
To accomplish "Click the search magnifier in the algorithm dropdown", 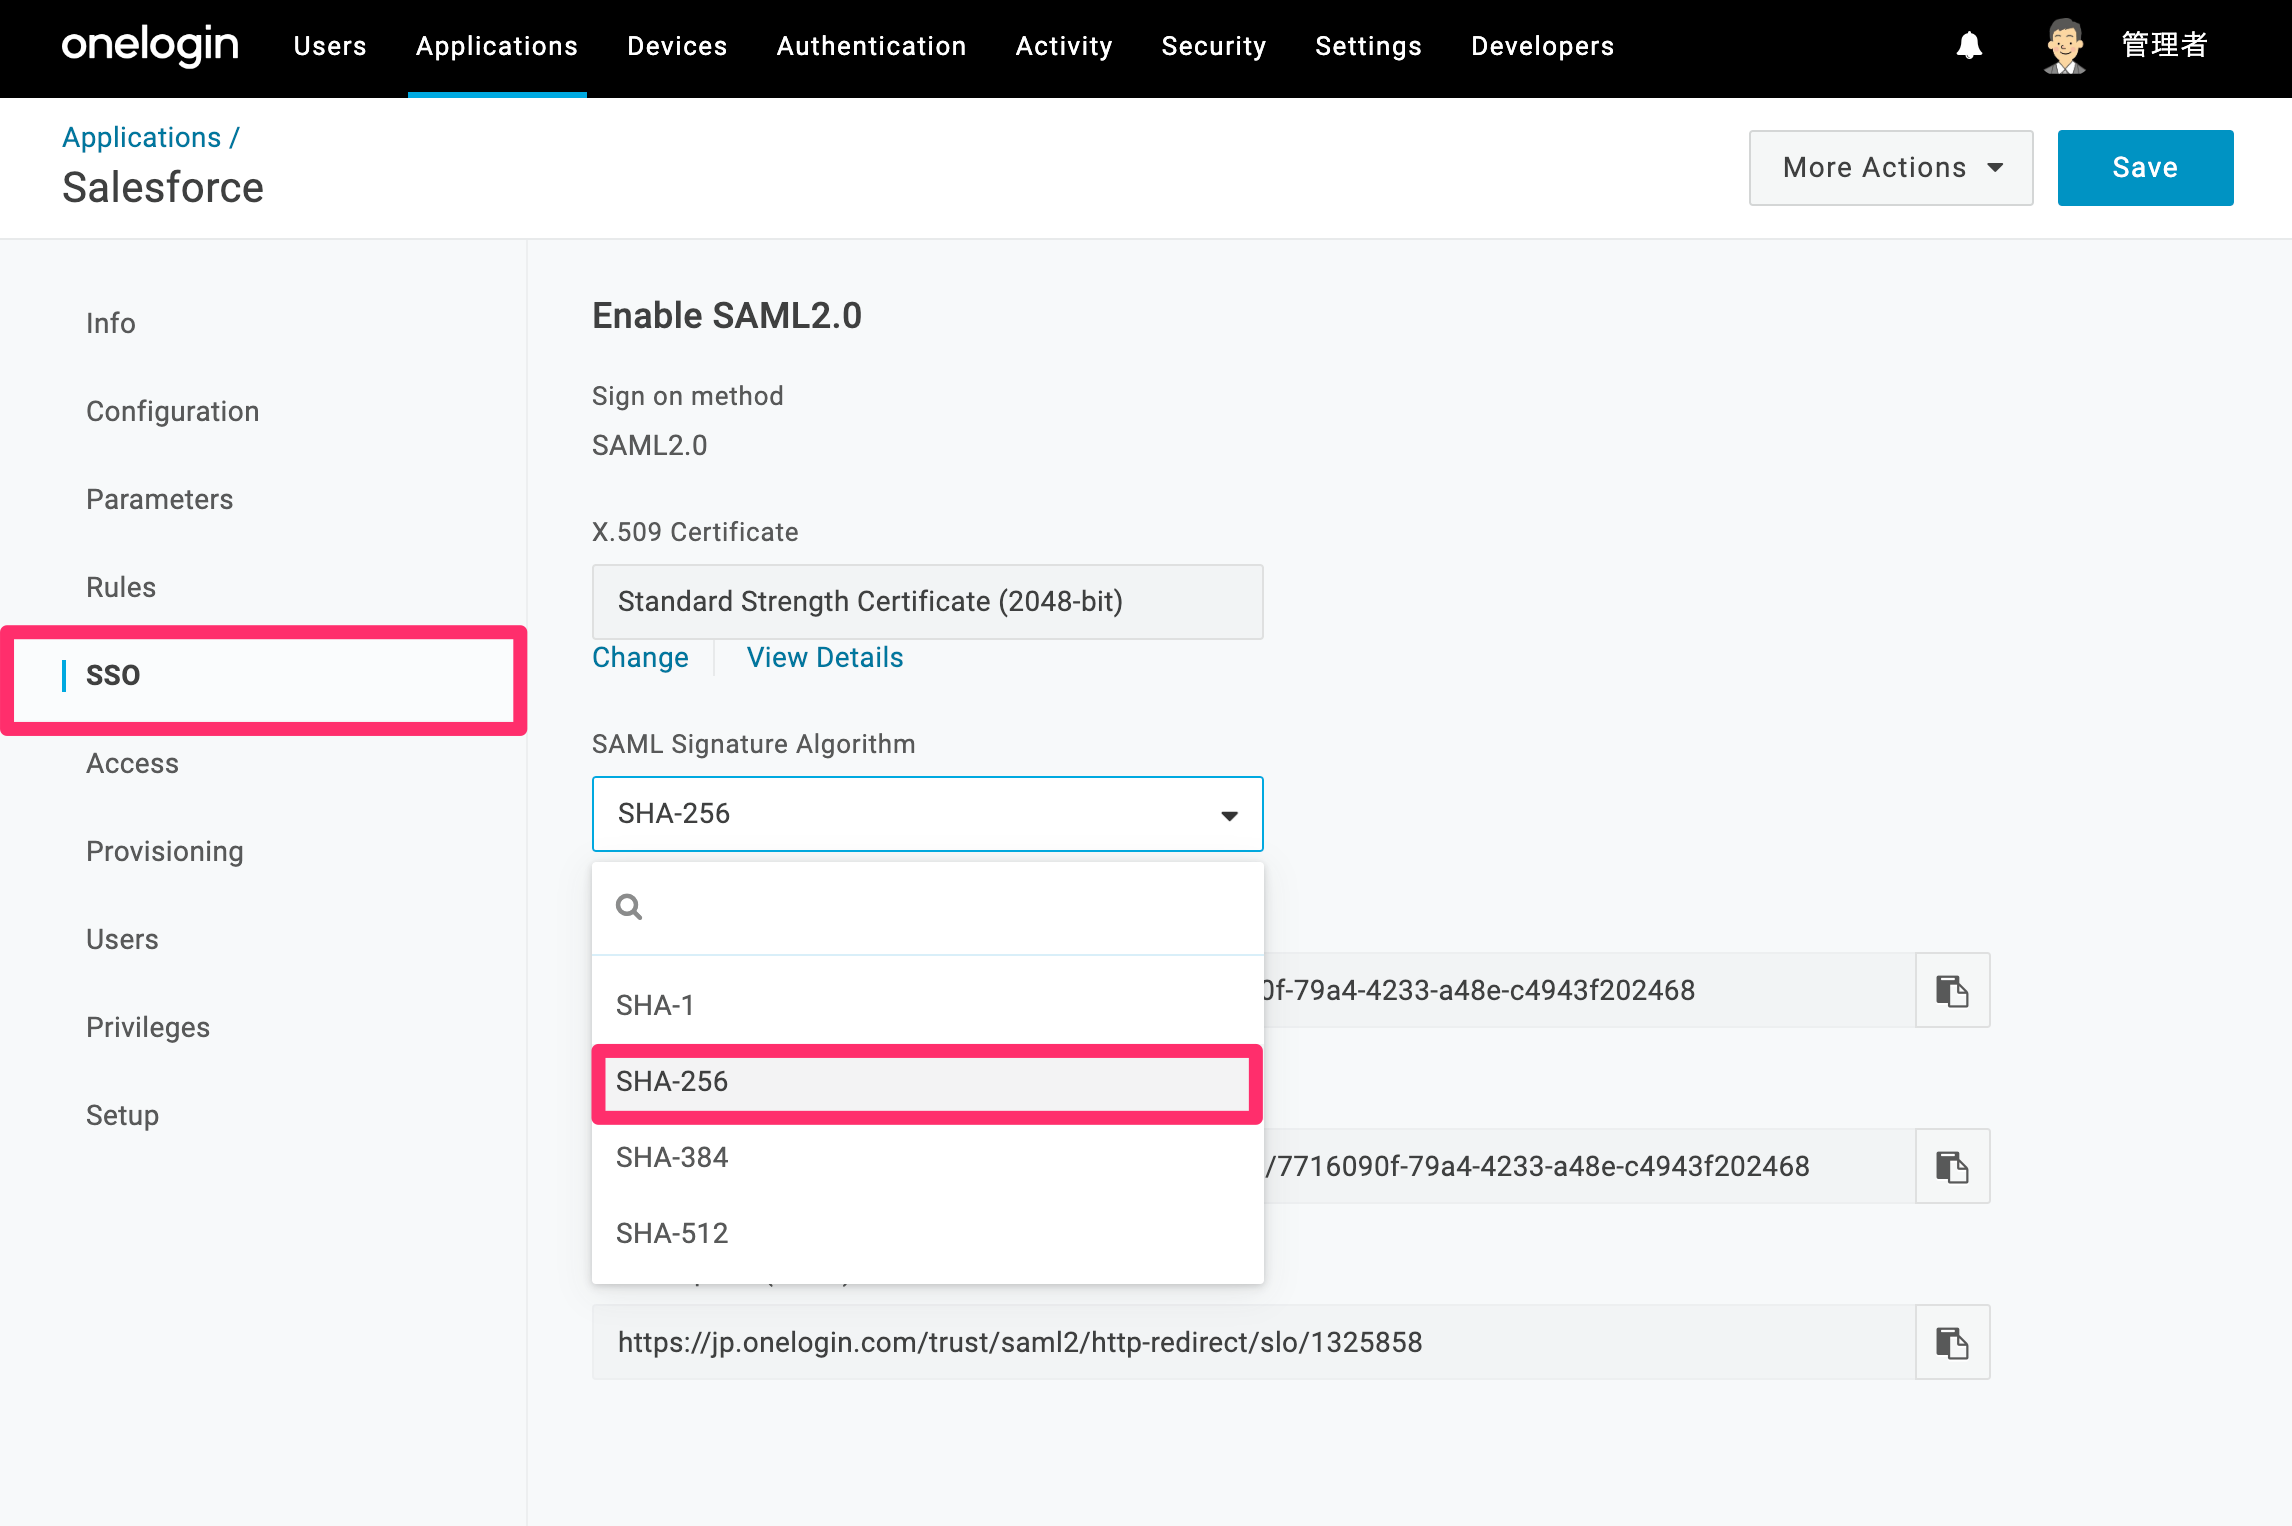I will click(629, 907).
